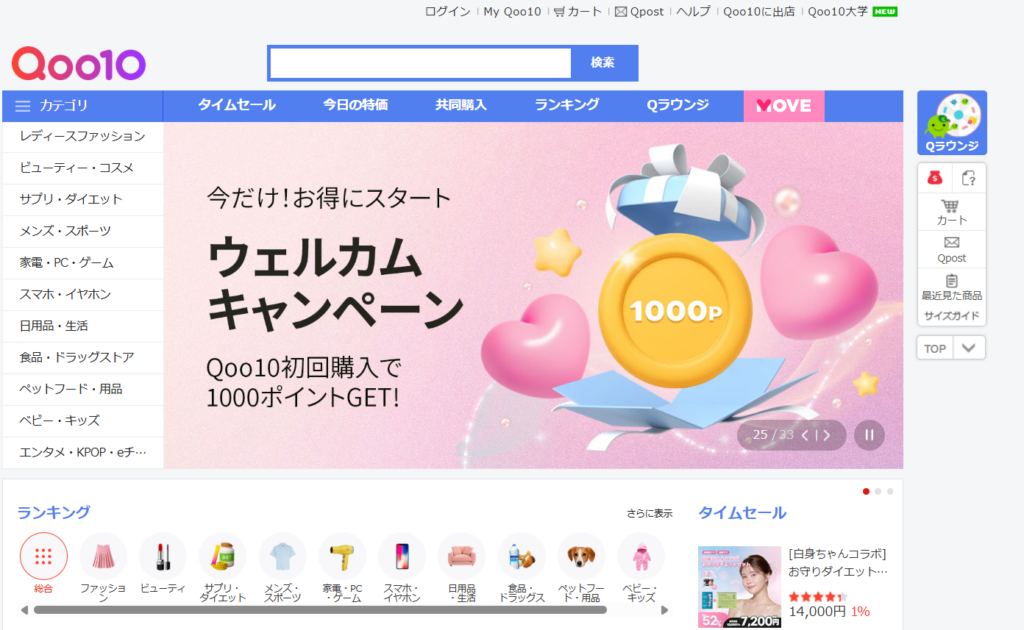
Task: Select the ファッション skirt ranking icon
Action: click(x=103, y=556)
